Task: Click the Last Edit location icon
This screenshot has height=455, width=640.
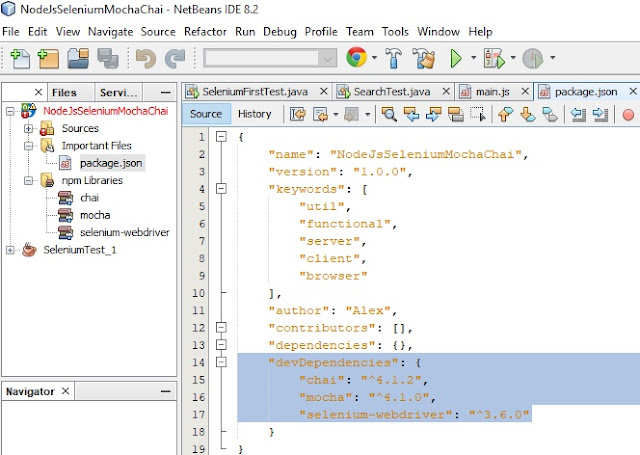Action: click(x=298, y=115)
